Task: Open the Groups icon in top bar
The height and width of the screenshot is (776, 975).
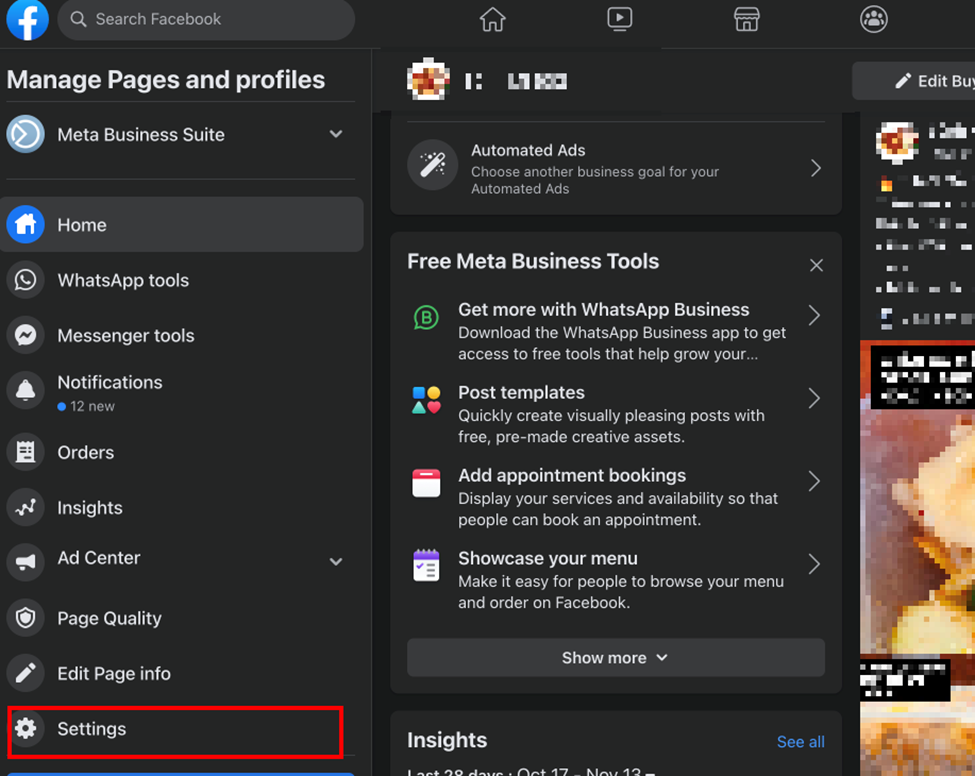Action: (x=874, y=20)
